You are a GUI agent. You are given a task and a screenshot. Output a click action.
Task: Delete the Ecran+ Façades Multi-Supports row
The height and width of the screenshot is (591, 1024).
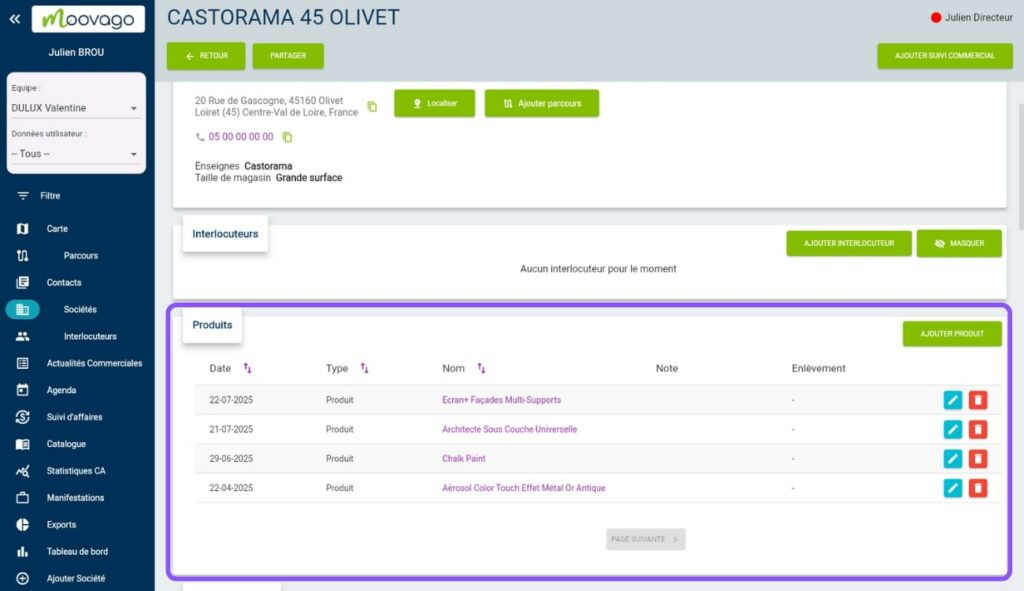(978, 400)
